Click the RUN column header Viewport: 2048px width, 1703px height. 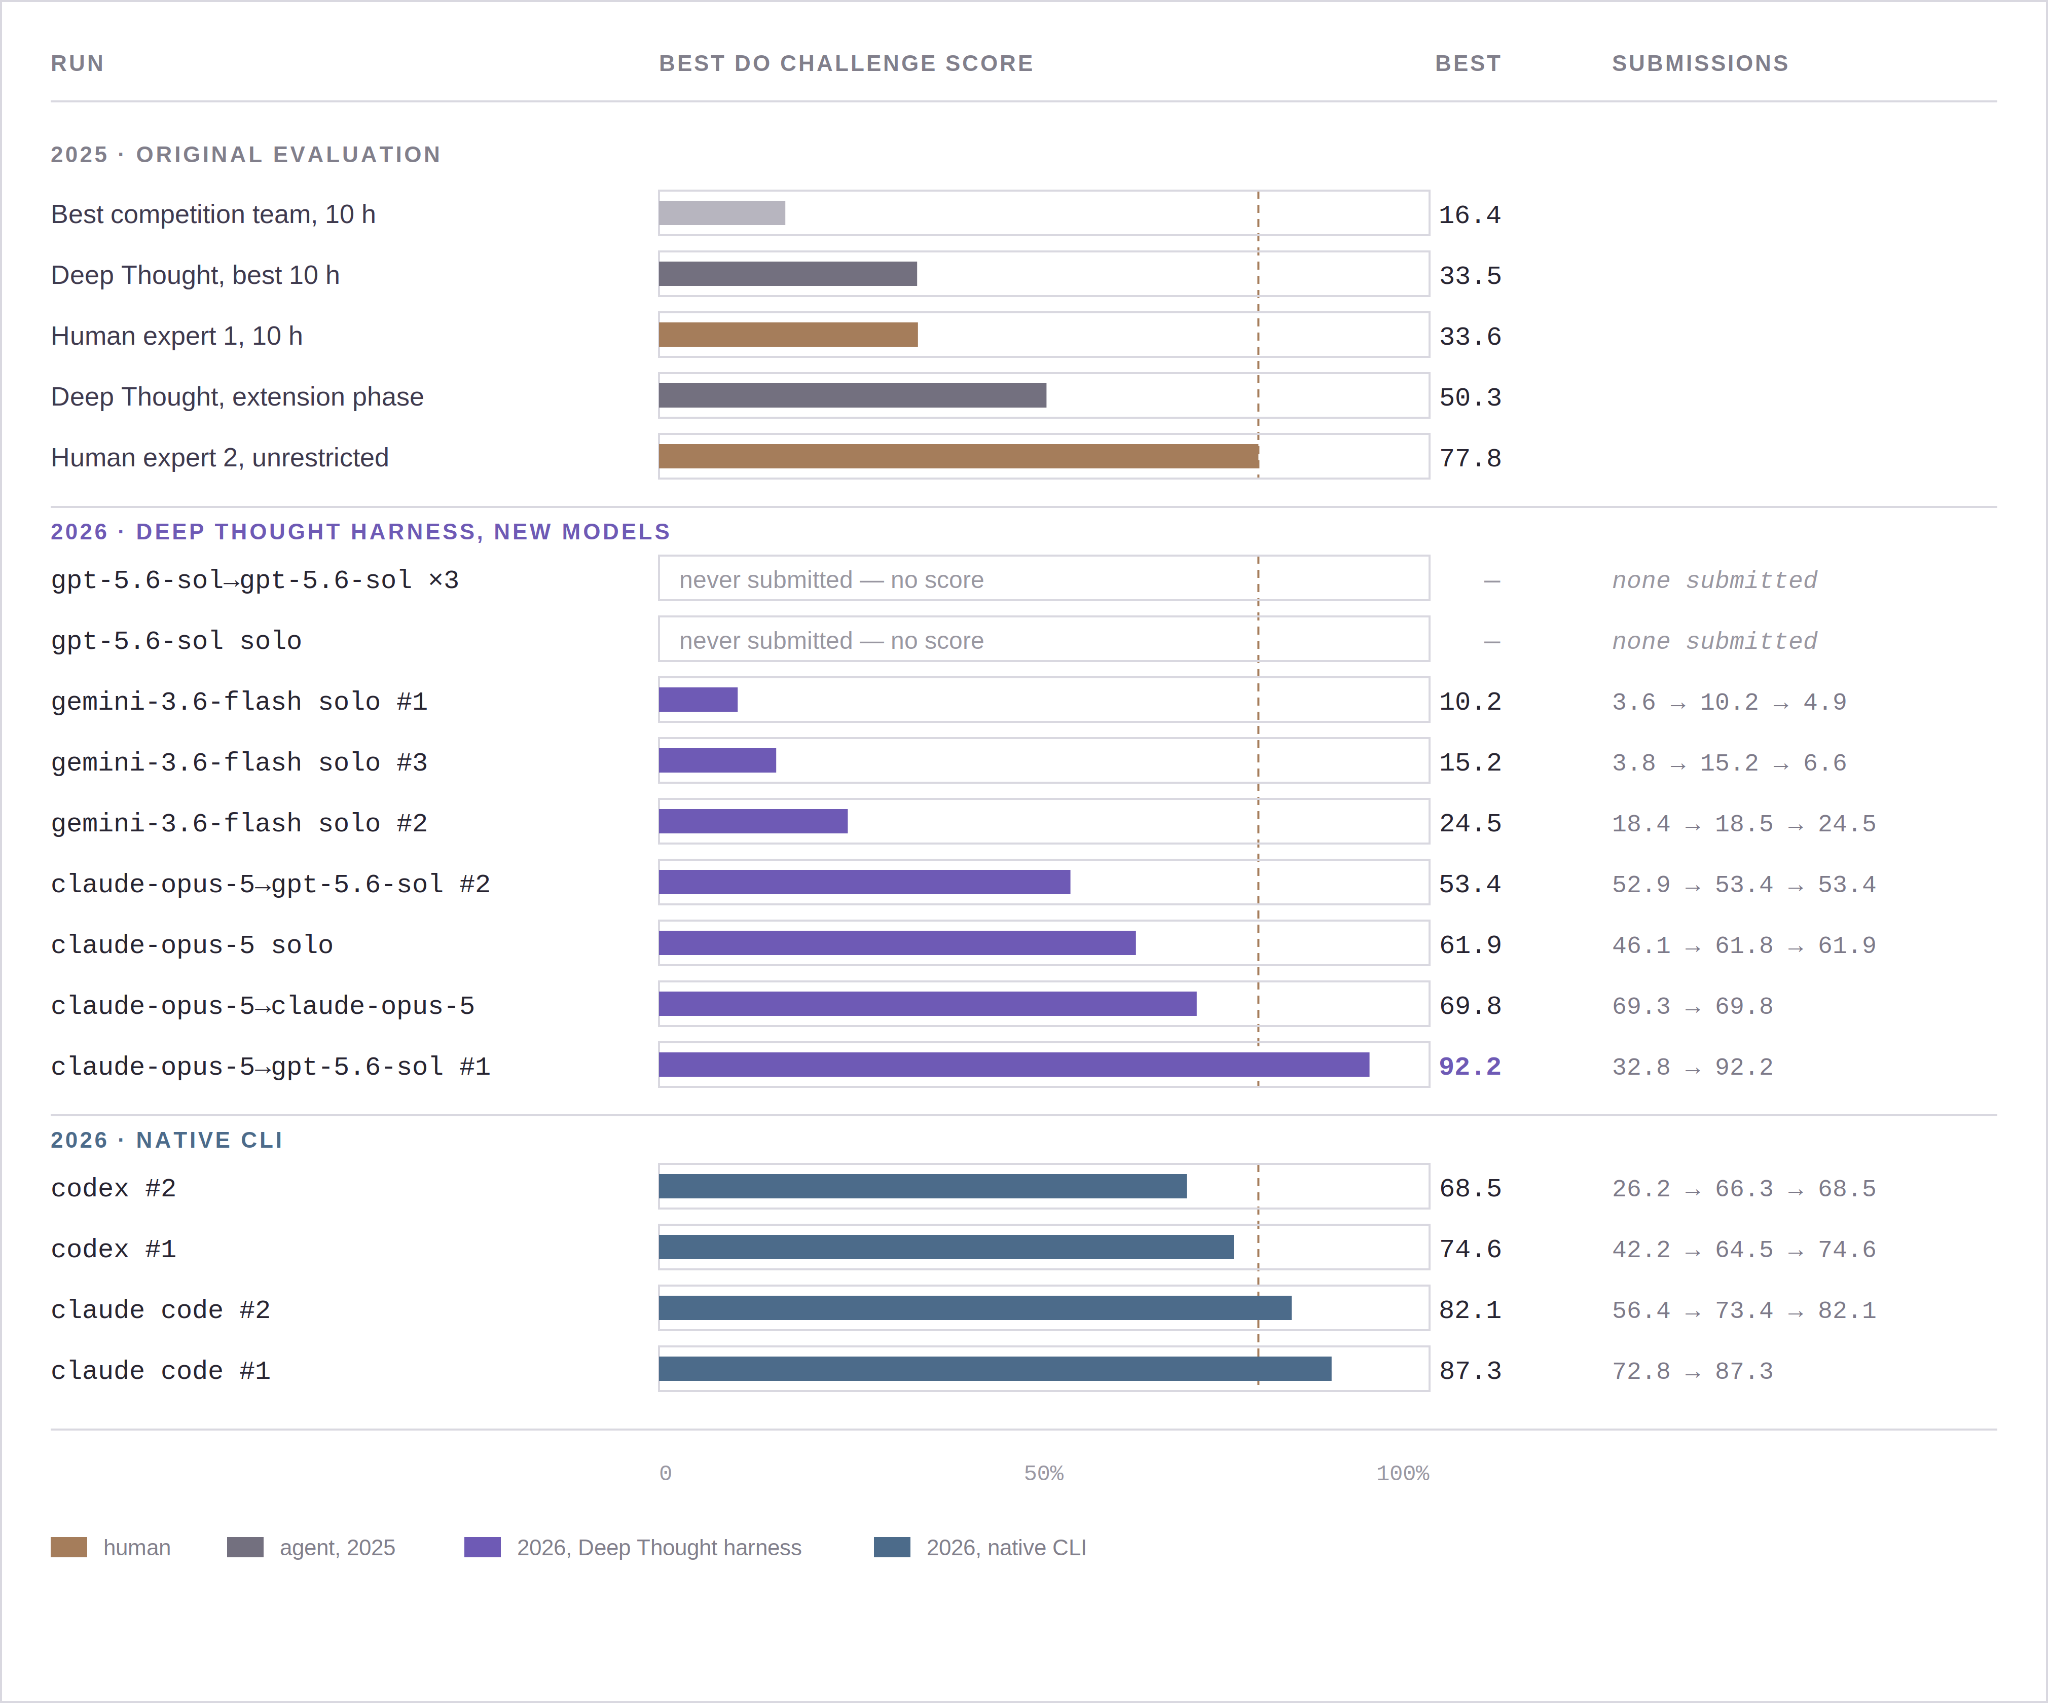click(x=77, y=63)
